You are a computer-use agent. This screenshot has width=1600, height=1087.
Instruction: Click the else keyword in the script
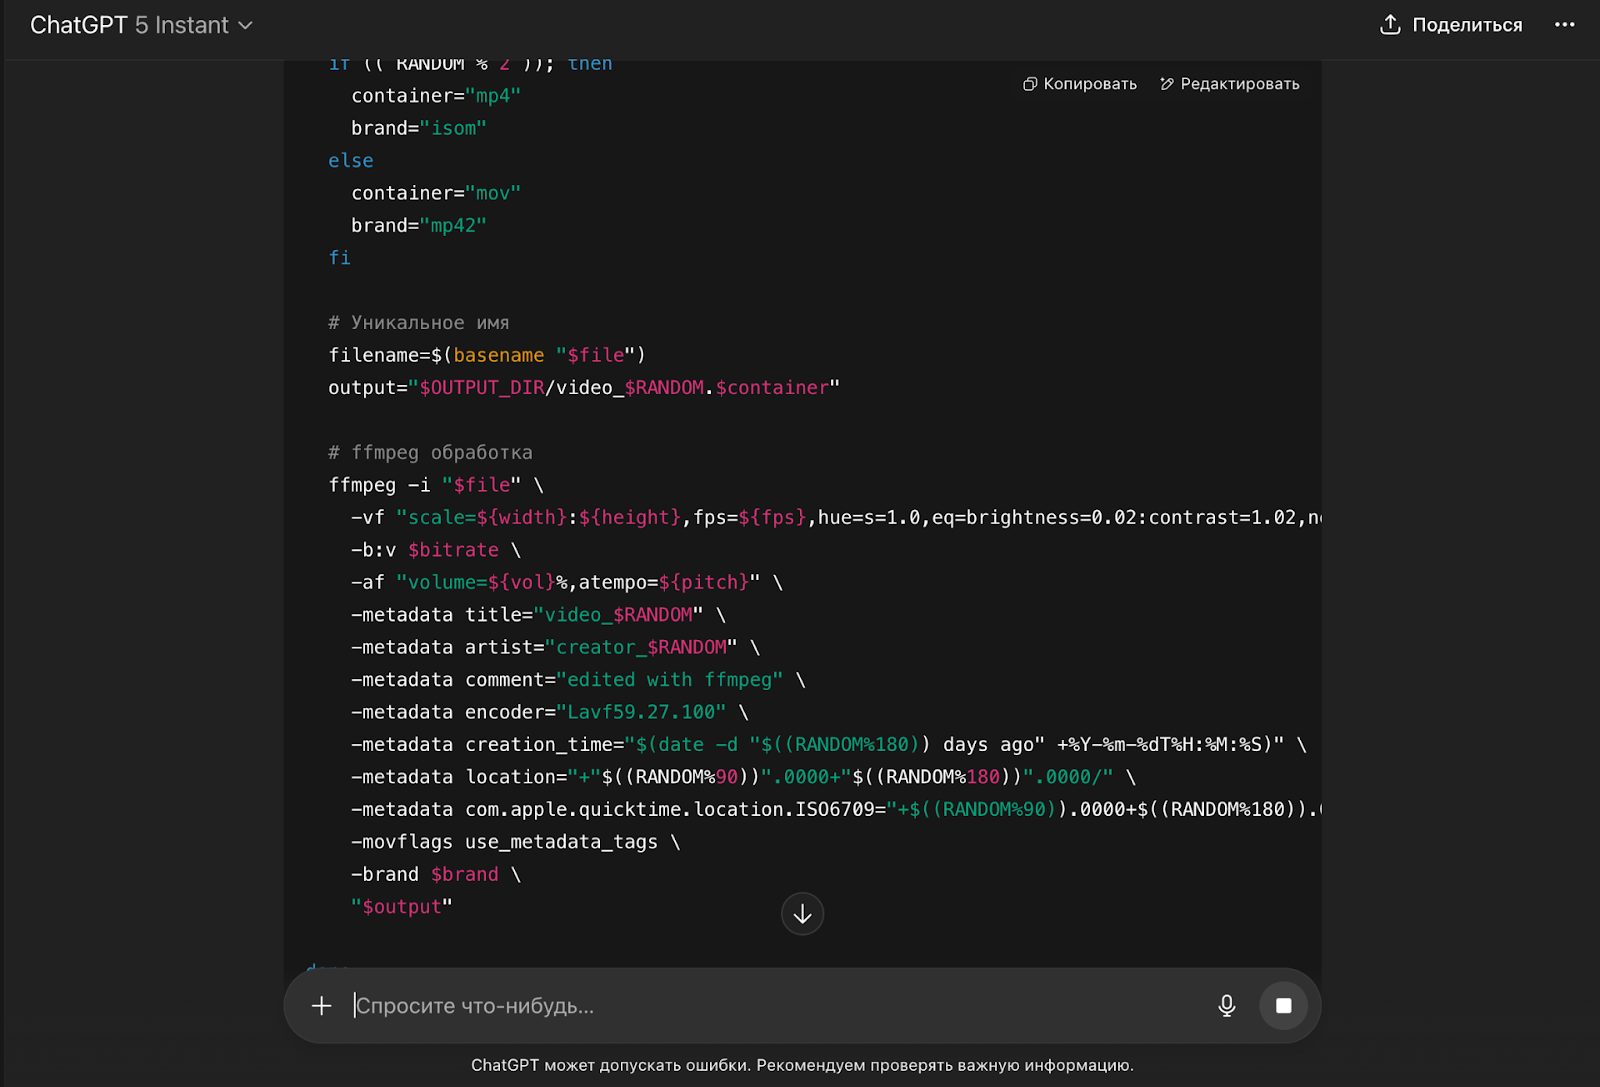[x=351, y=161]
